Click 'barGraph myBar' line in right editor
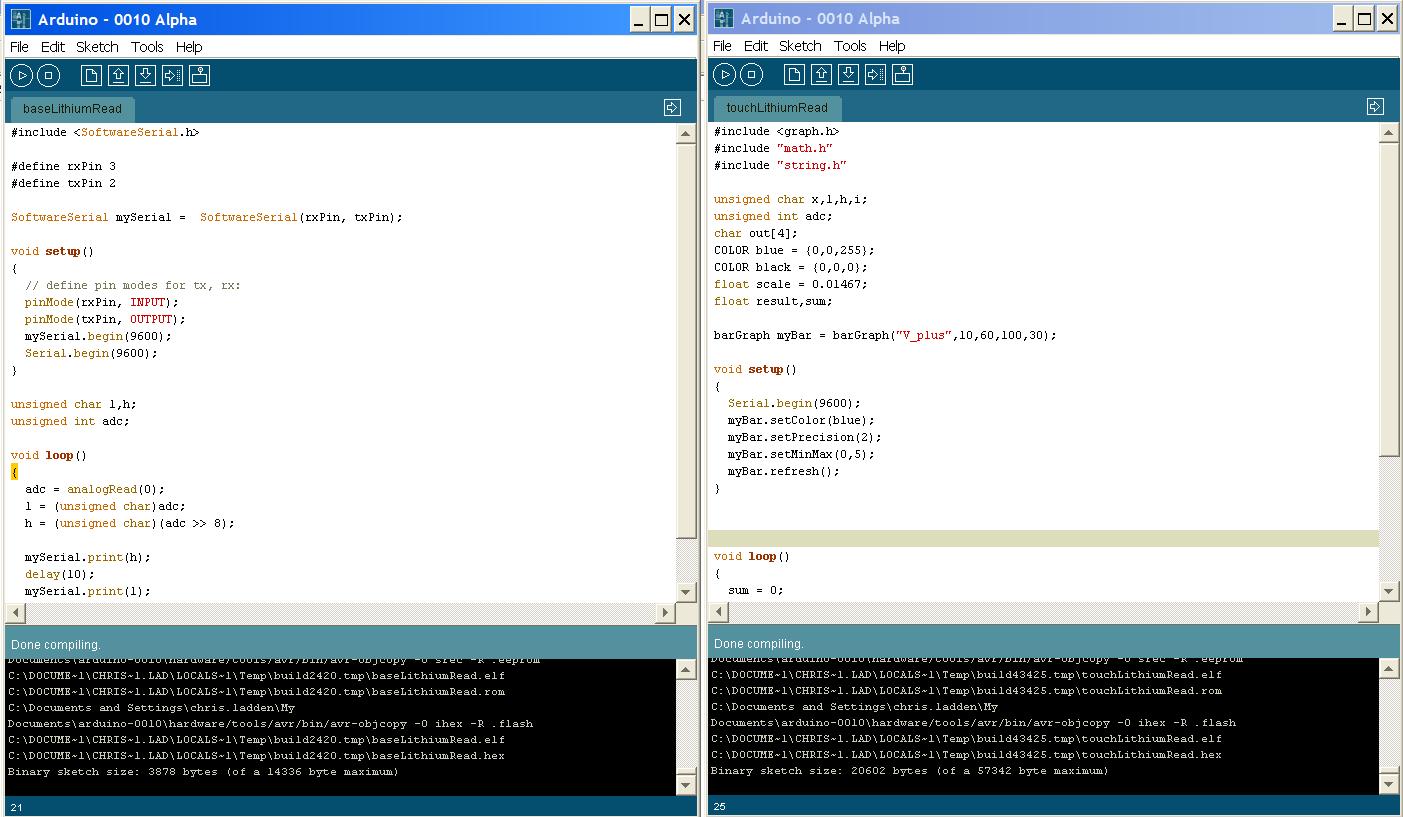This screenshot has height=817, width=1403. (885, 335)
